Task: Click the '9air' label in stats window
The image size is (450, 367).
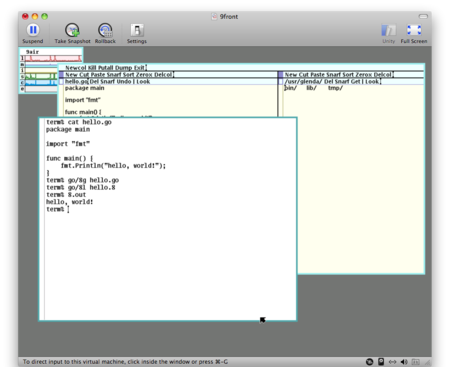Action: coord(32,52)
